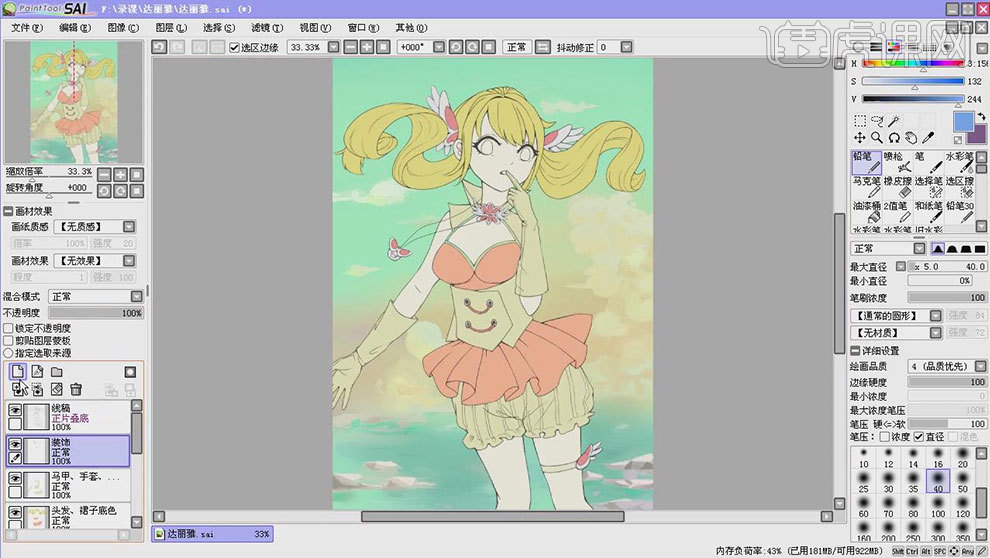This screenshot has height=558, width=990.
Task: Select brush size 100 preset
Action: 938,506
